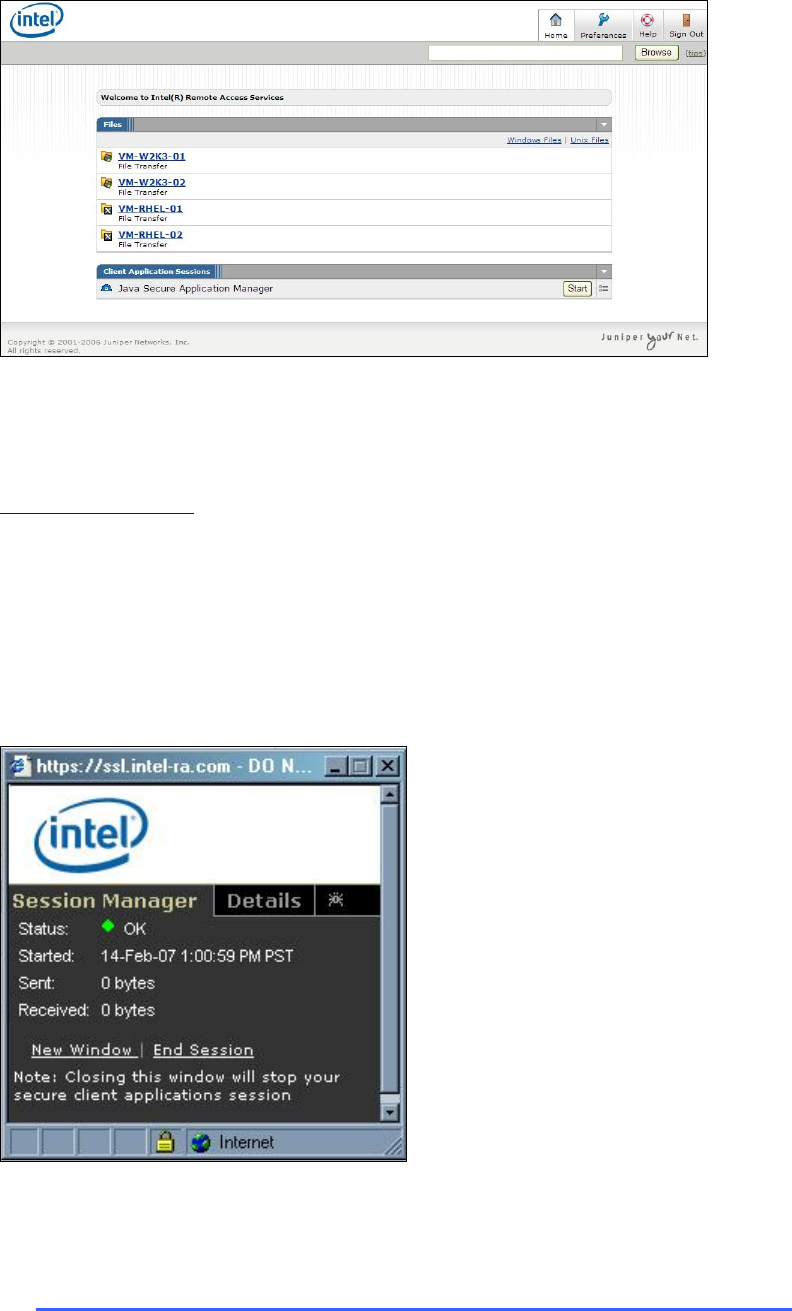Click the Windows Files link
Image resolution: width=792 pixels, height=1311 pixels.
(534, 140)
